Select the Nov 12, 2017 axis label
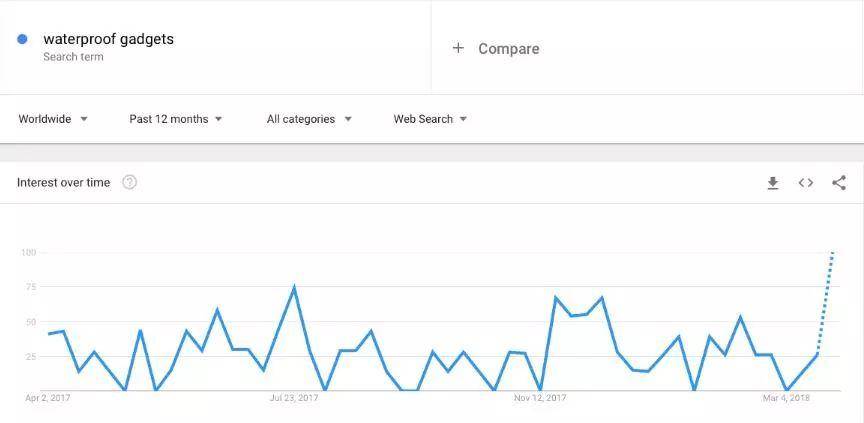864x423 pixels. [540, 398]
